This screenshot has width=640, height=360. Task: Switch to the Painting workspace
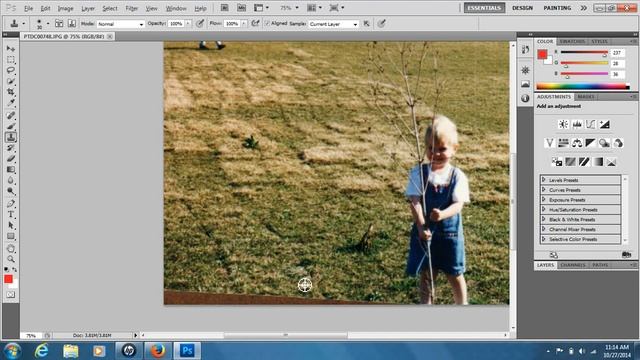(x=557, y=8)
